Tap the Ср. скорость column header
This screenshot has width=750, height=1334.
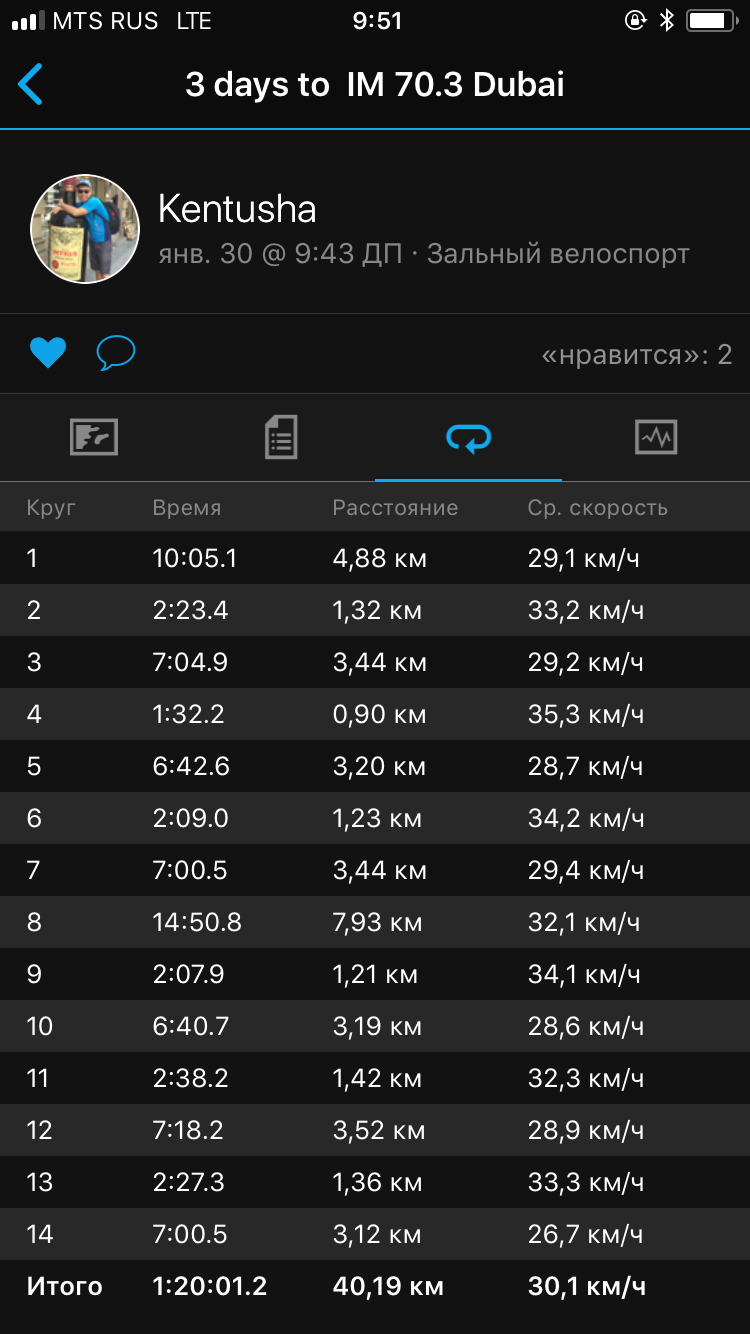click(597, 508)
